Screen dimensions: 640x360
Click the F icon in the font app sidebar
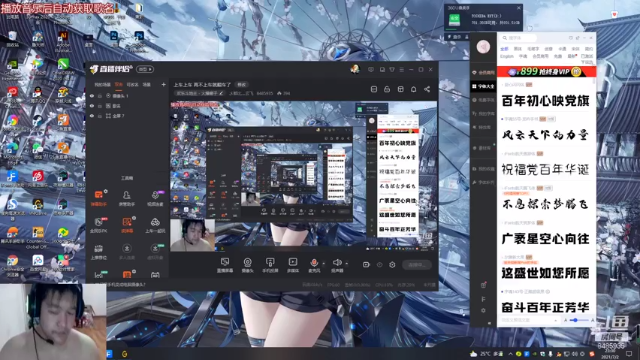click(483, 299)
